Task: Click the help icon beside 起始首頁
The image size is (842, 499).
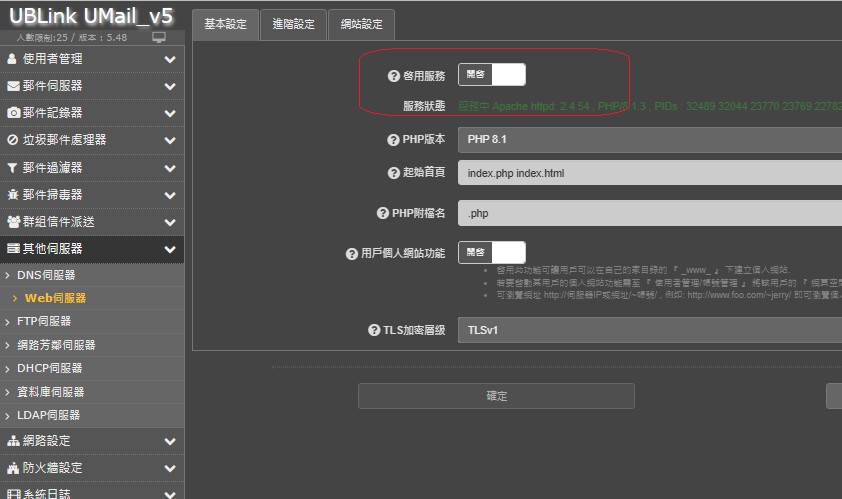Action: [394, 173]
